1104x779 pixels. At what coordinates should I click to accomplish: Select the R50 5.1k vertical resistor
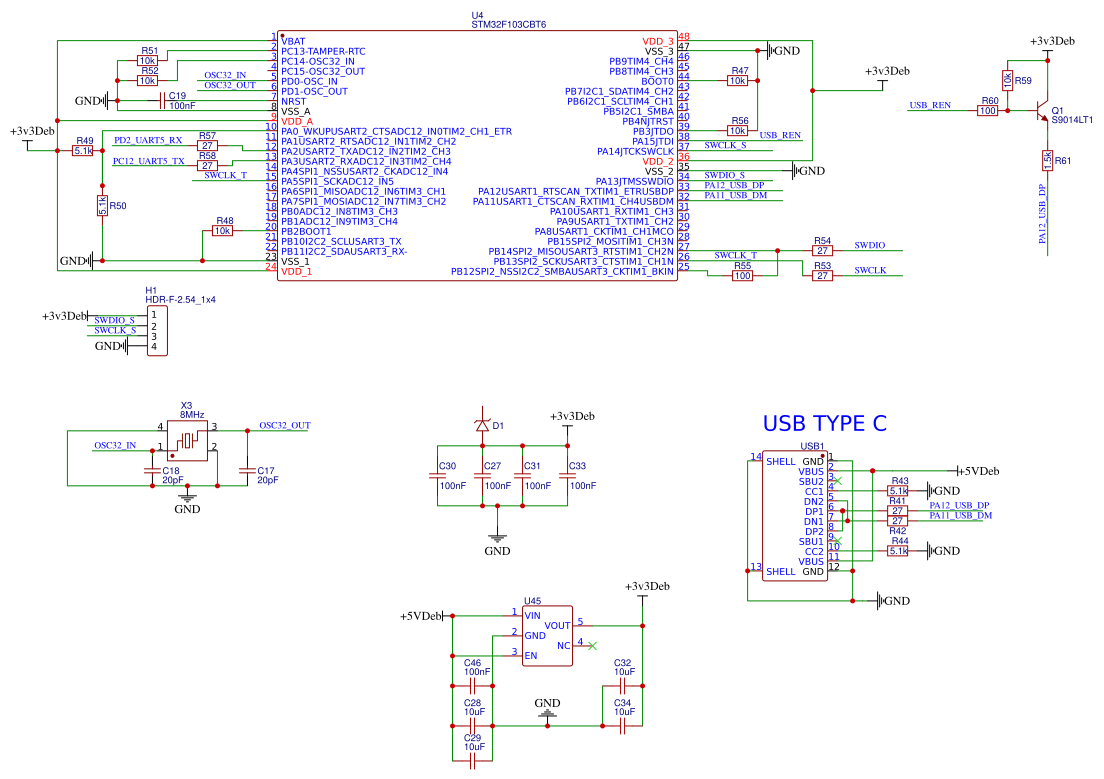pos(102,206)
